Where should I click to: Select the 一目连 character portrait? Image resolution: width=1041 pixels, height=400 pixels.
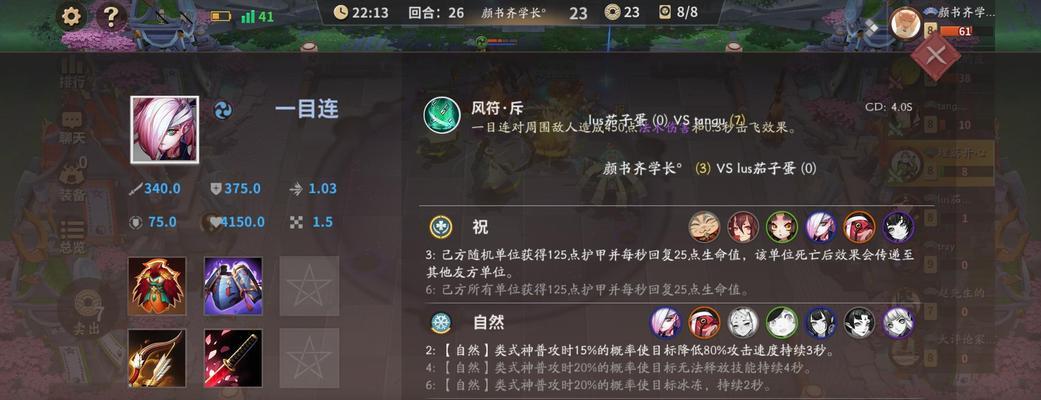[165, 130]
